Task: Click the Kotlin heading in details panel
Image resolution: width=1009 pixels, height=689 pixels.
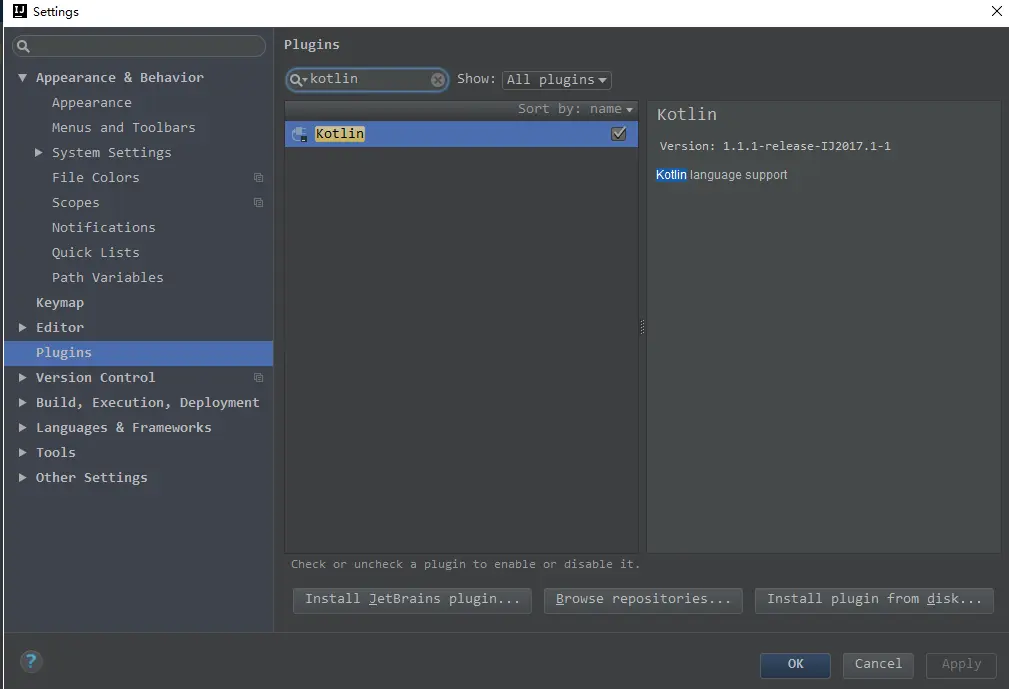Action: coord(687,115)
